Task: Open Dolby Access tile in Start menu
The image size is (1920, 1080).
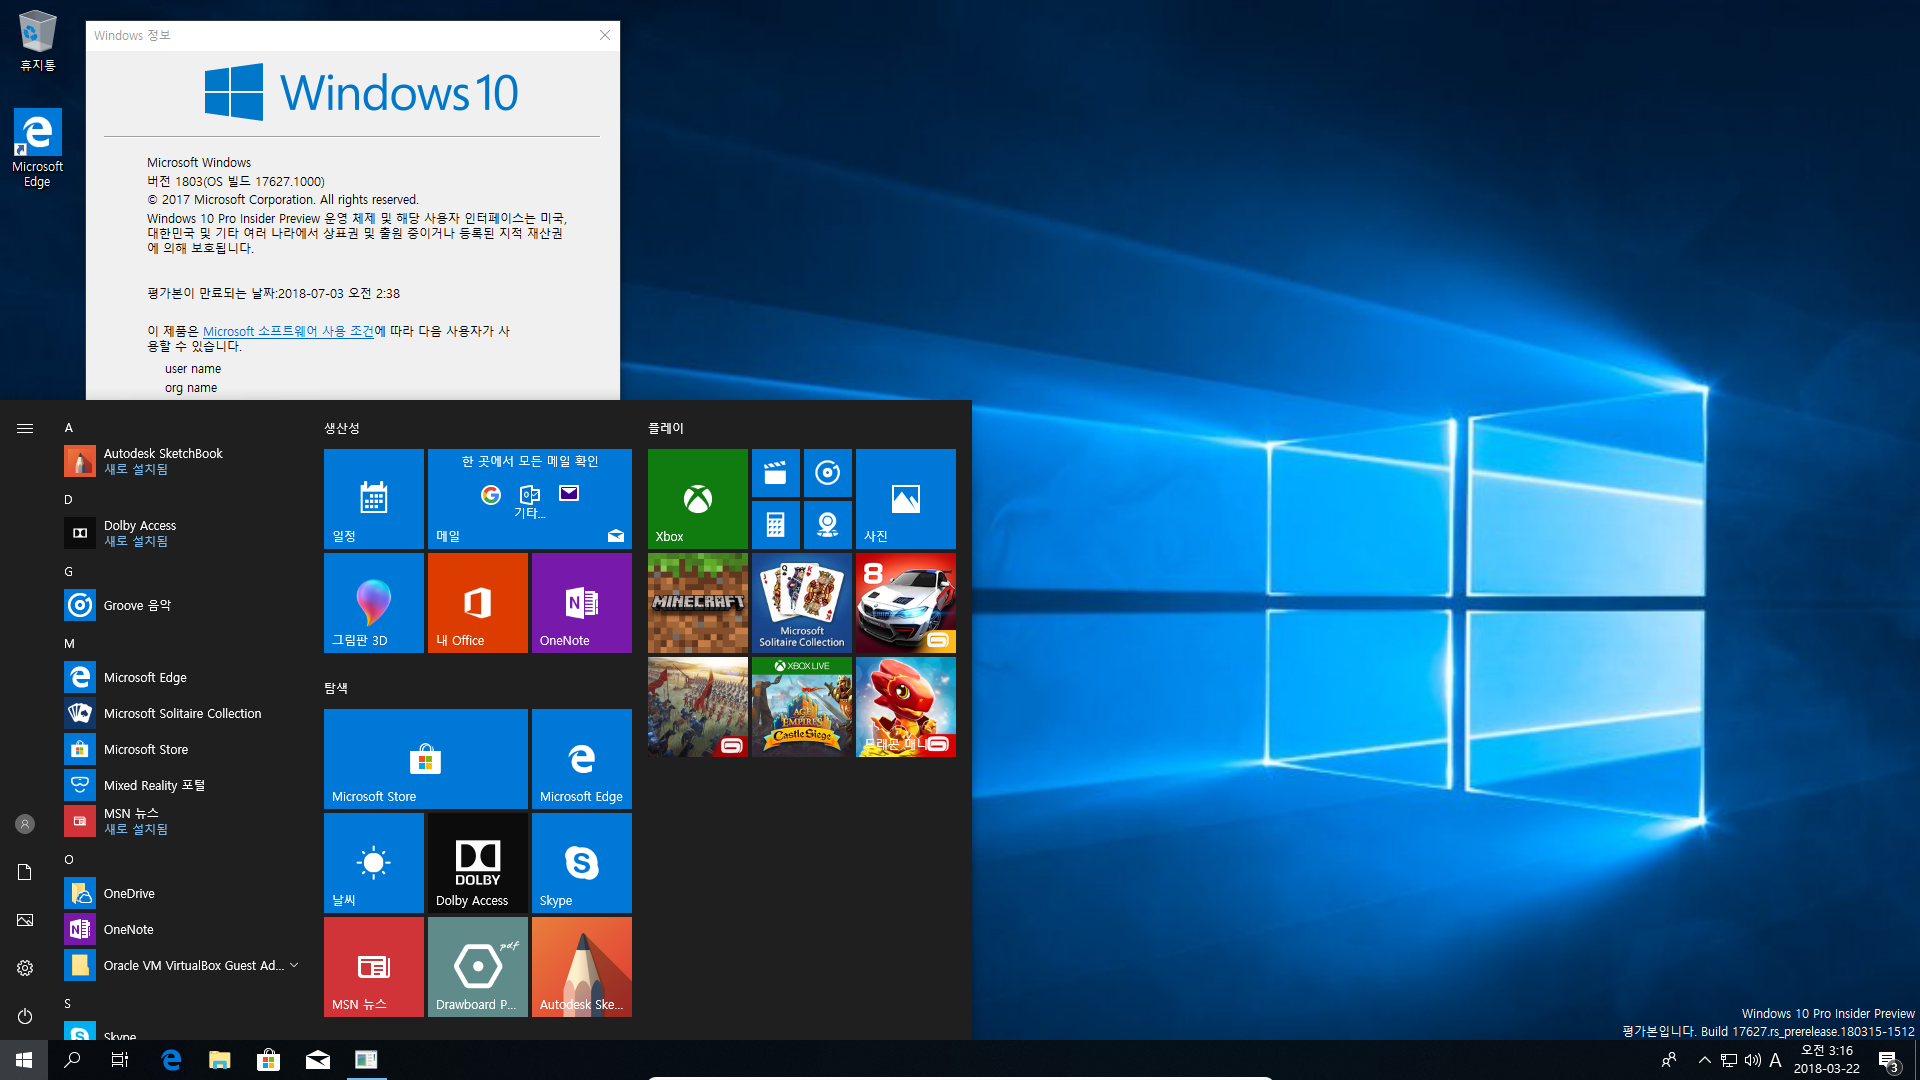Action: click(x=477, y=862)
